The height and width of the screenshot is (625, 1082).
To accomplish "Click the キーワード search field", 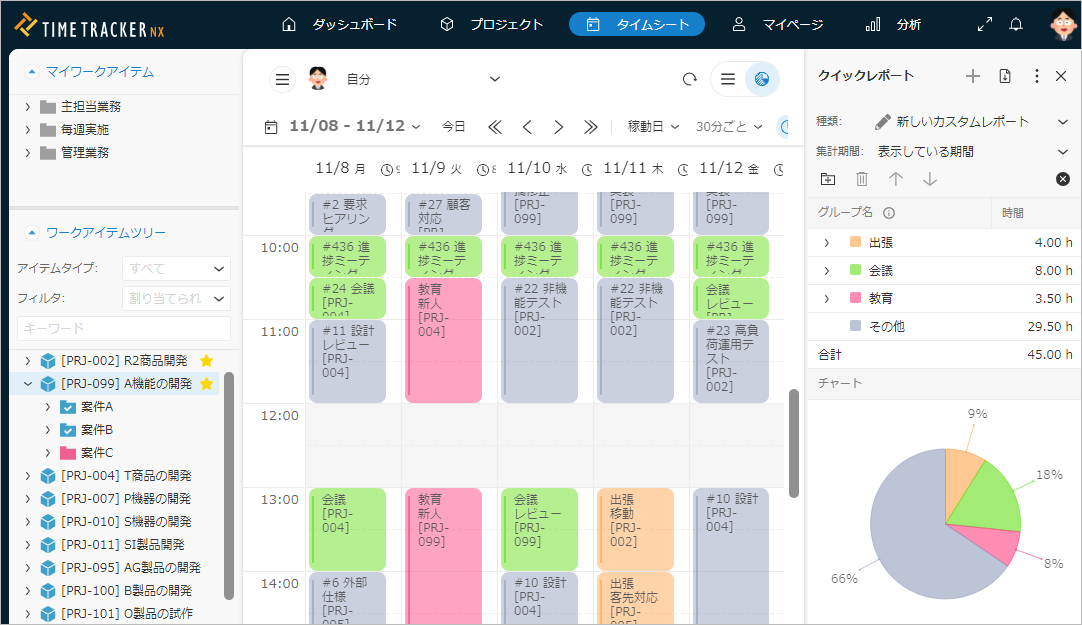I will click(x=124, y=328).
